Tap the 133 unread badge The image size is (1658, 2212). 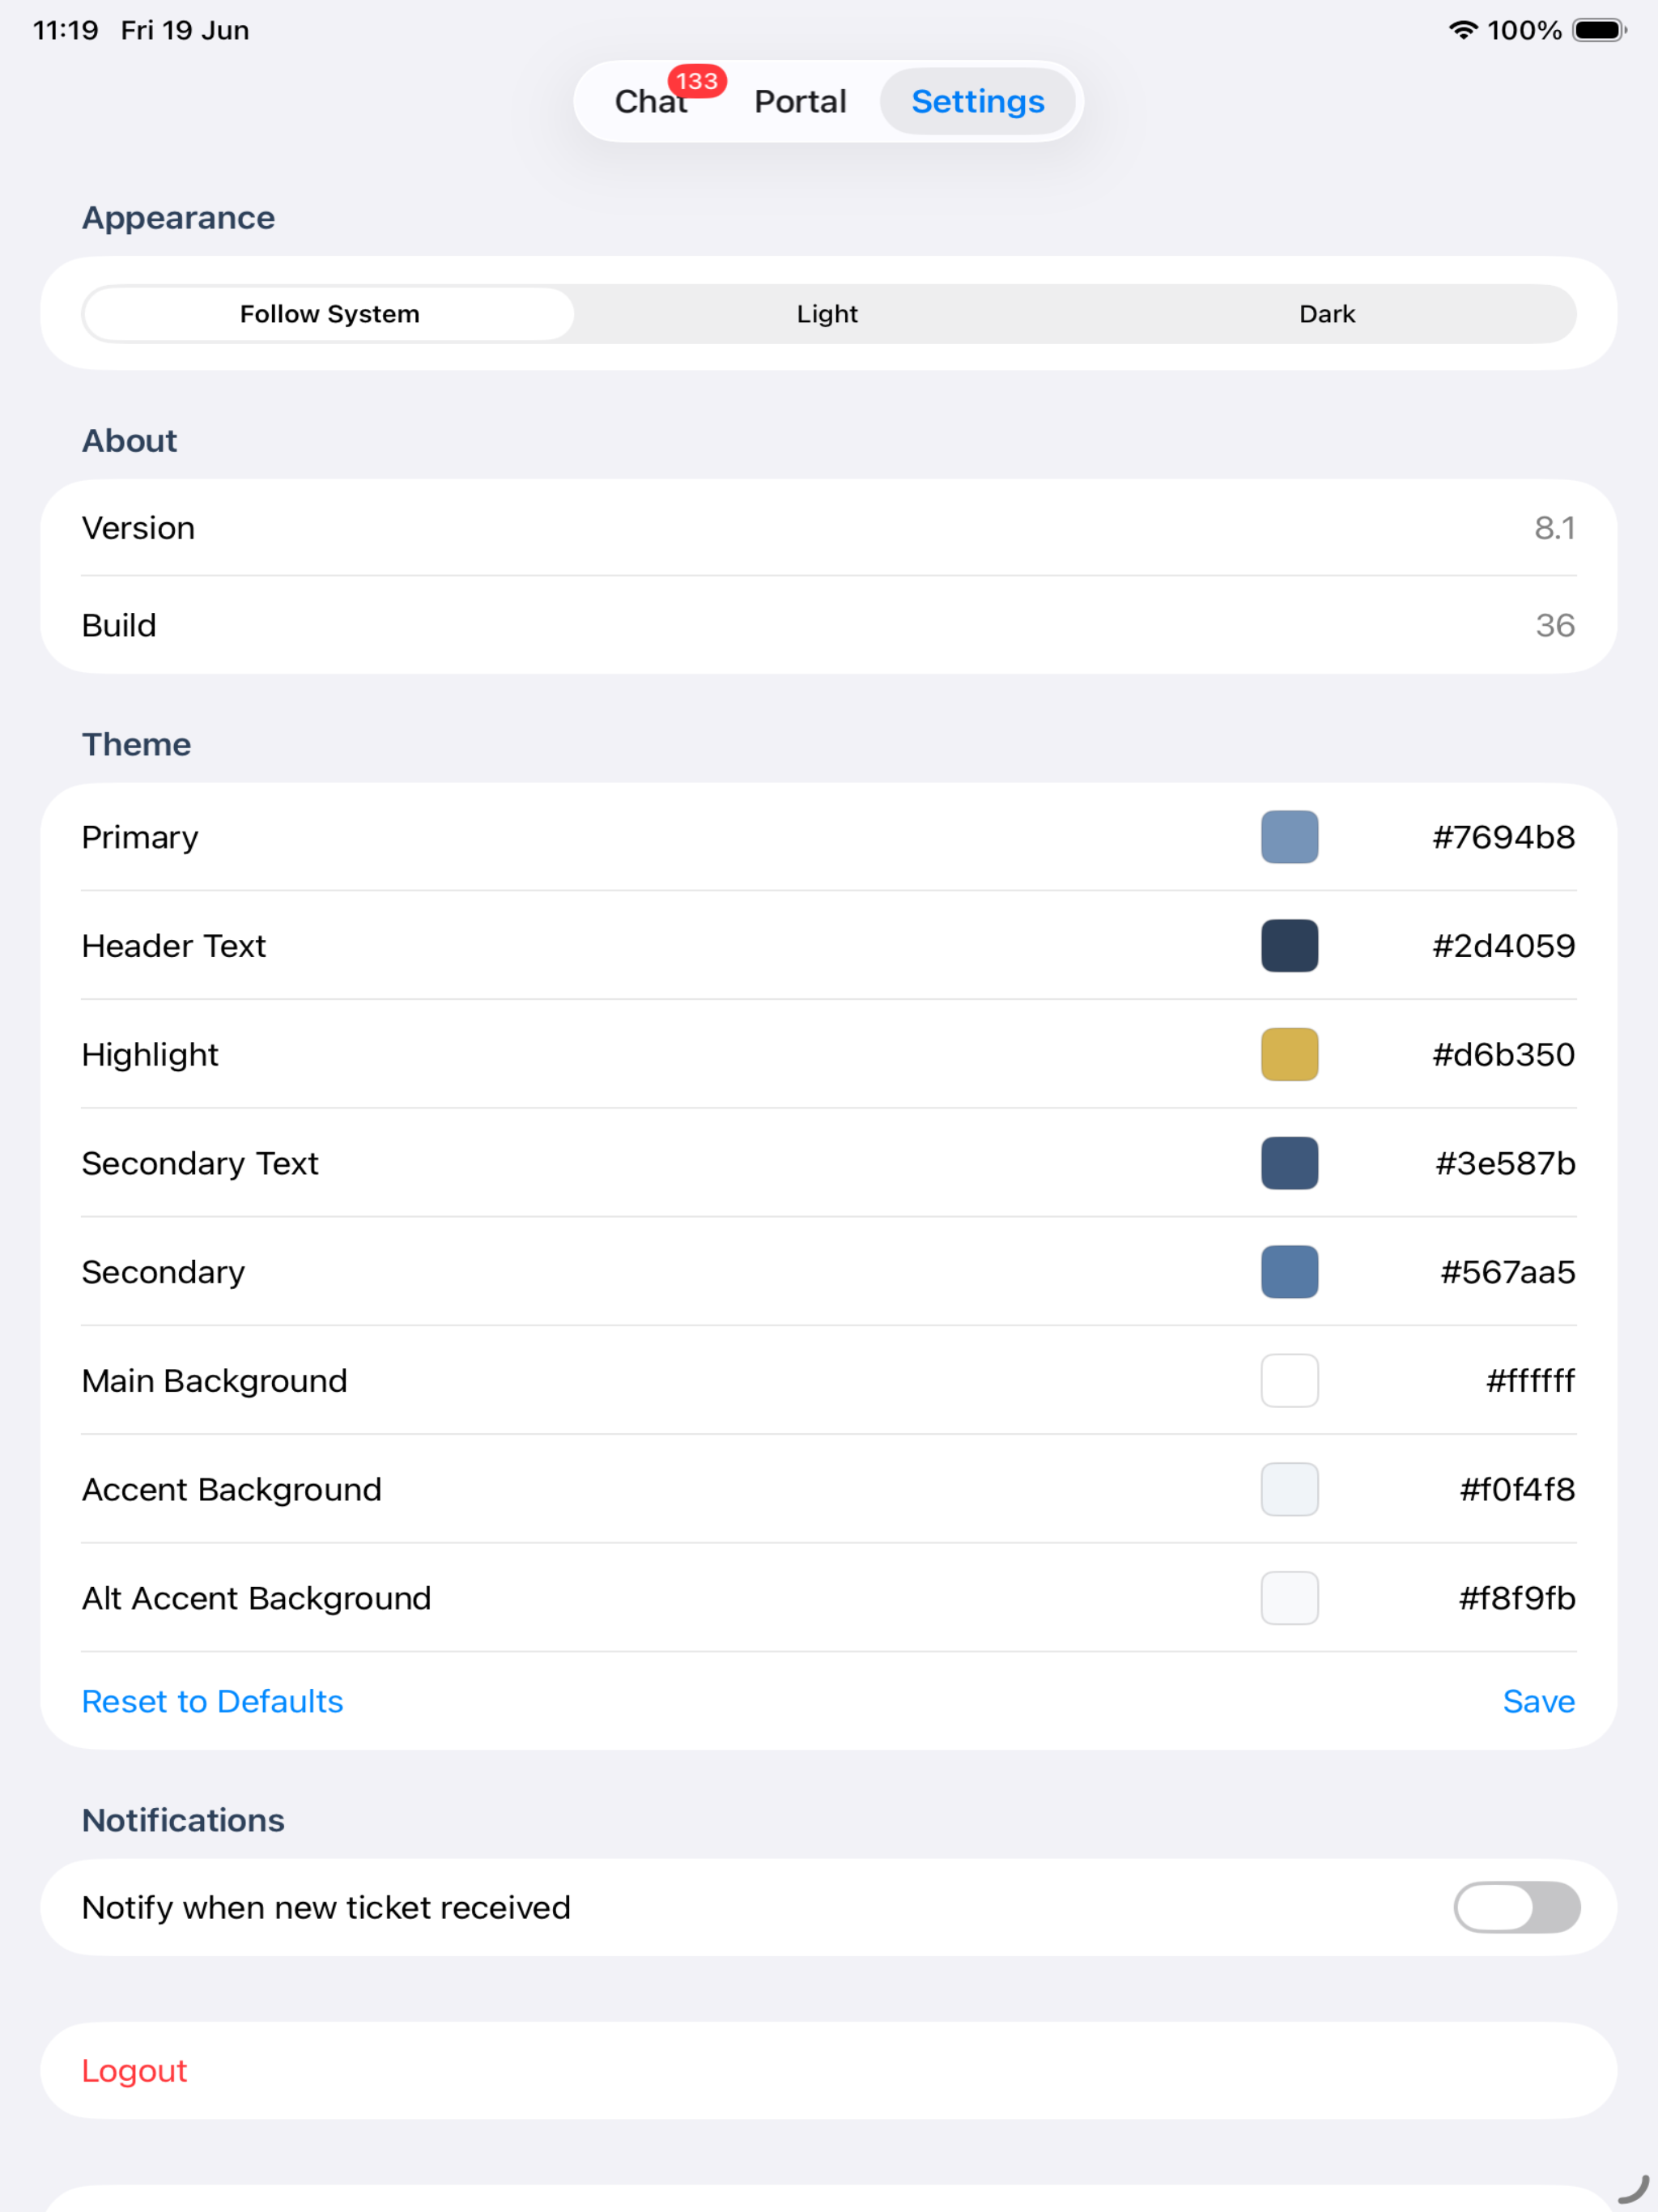coord(697,81)
